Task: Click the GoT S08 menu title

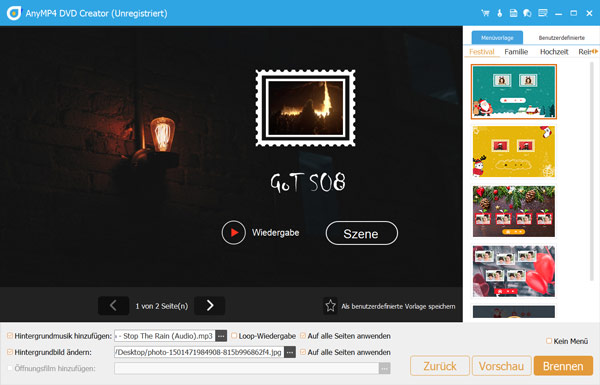Action: click(x=308, y=182)
